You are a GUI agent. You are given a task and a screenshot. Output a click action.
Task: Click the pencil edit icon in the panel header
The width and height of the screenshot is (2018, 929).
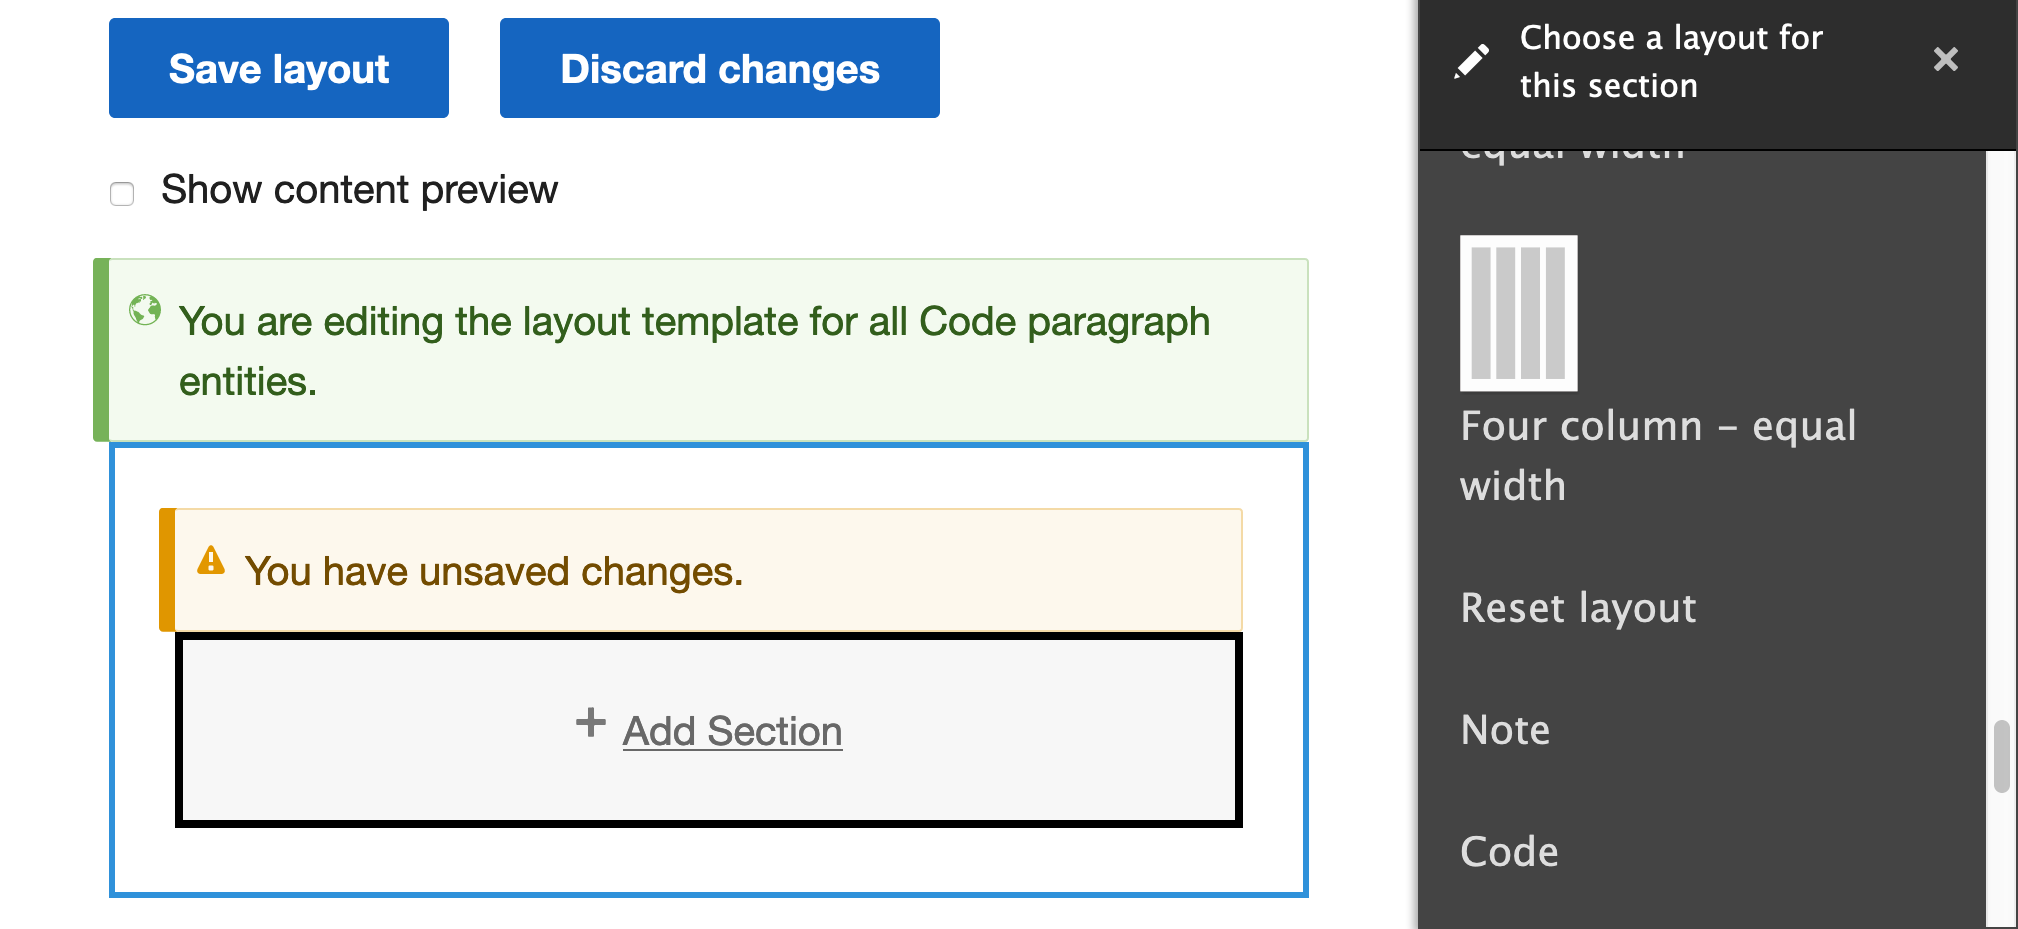[x=1470, y=61]
